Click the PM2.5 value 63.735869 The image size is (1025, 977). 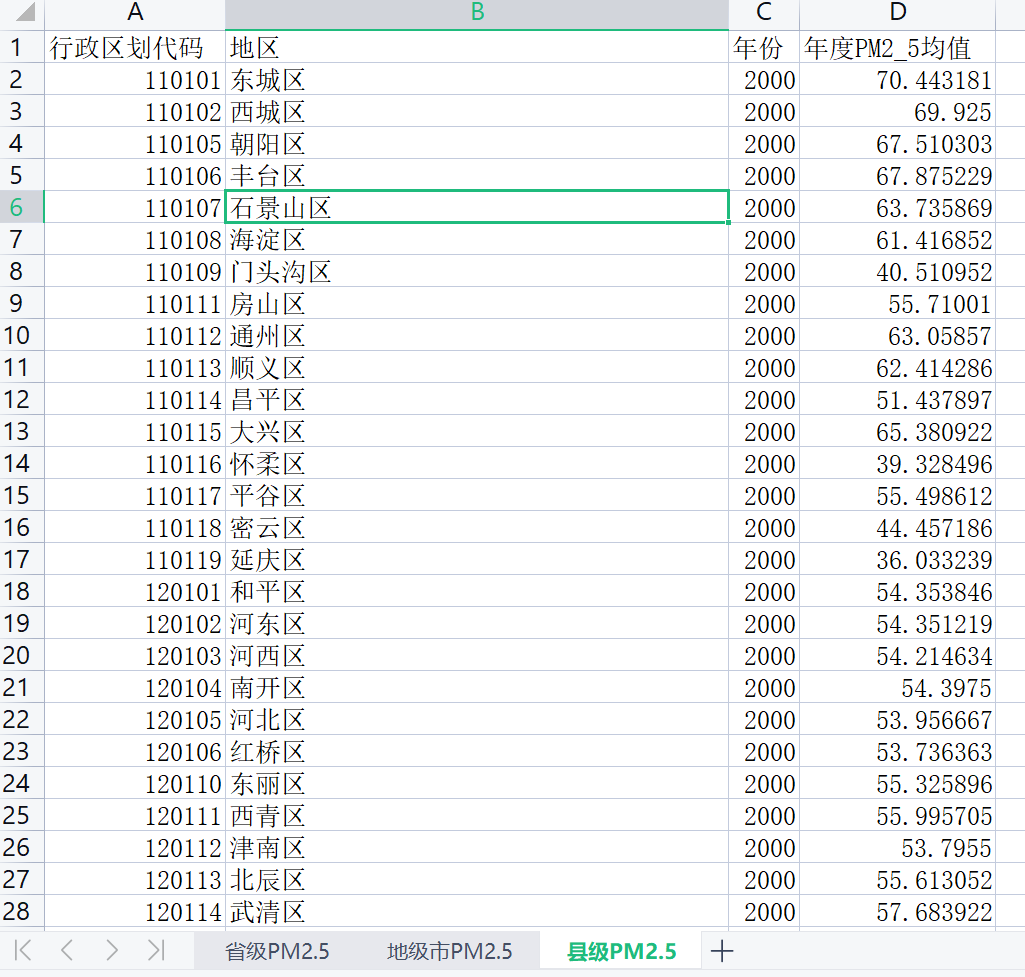pos(898,207)
